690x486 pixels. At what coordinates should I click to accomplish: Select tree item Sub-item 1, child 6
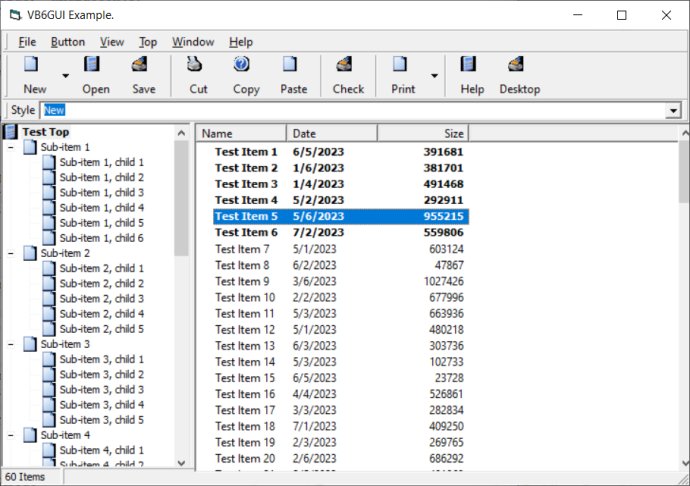click(x=102, y=238)
